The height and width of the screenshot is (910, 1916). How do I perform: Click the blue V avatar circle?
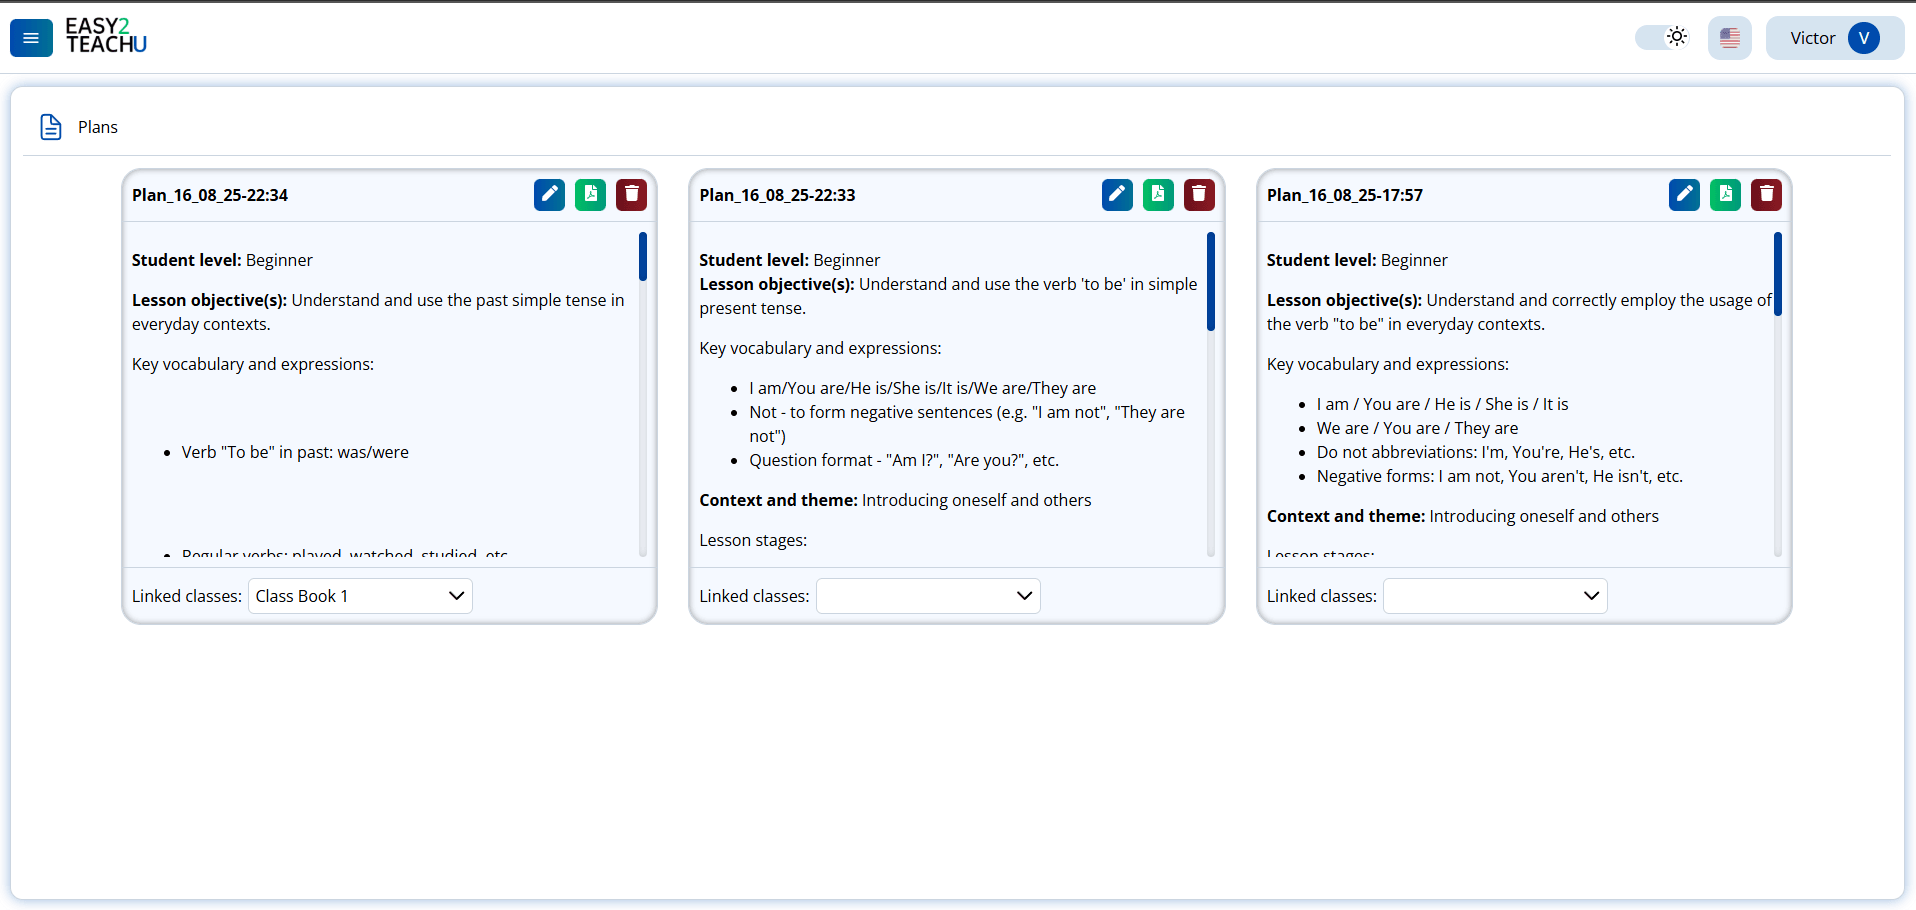click(1864, 38)
